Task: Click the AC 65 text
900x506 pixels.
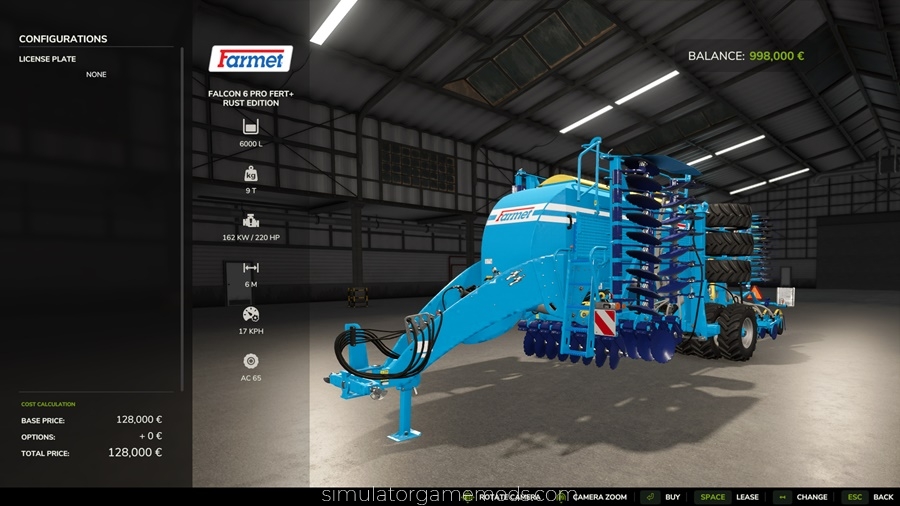Action: pyautogui.click(x=251, y=378)
